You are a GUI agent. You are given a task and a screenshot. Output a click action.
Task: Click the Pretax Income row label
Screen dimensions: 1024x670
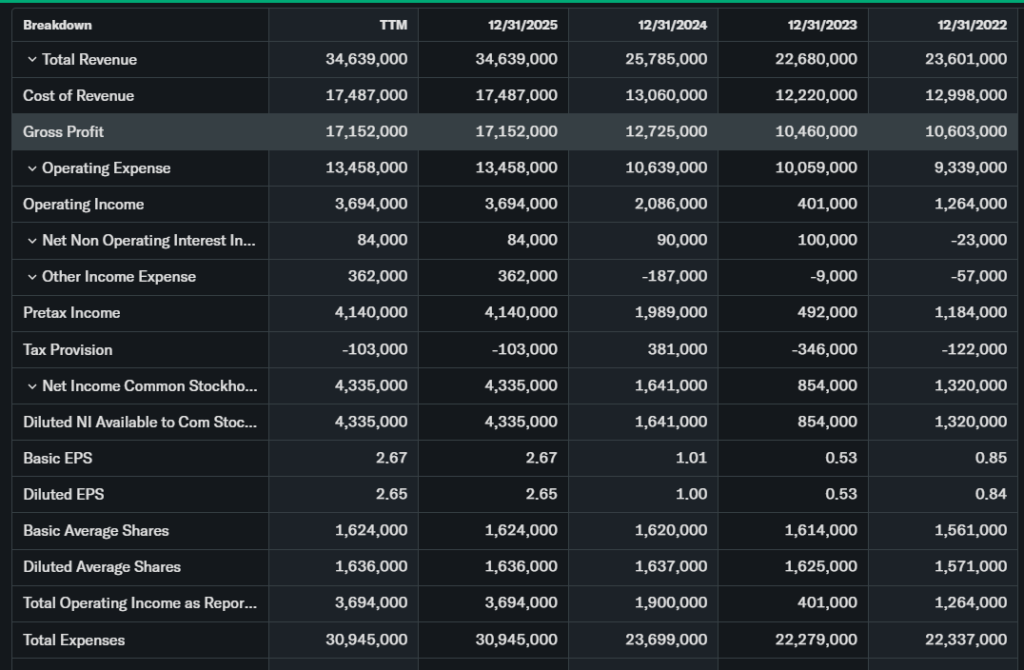tap(71, 313)
